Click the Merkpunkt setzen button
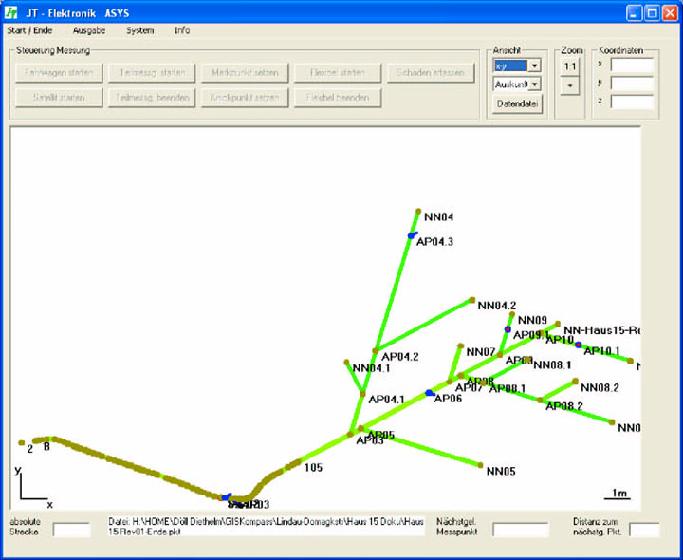Viewport: 683px width, 560px height. point(245,73)
